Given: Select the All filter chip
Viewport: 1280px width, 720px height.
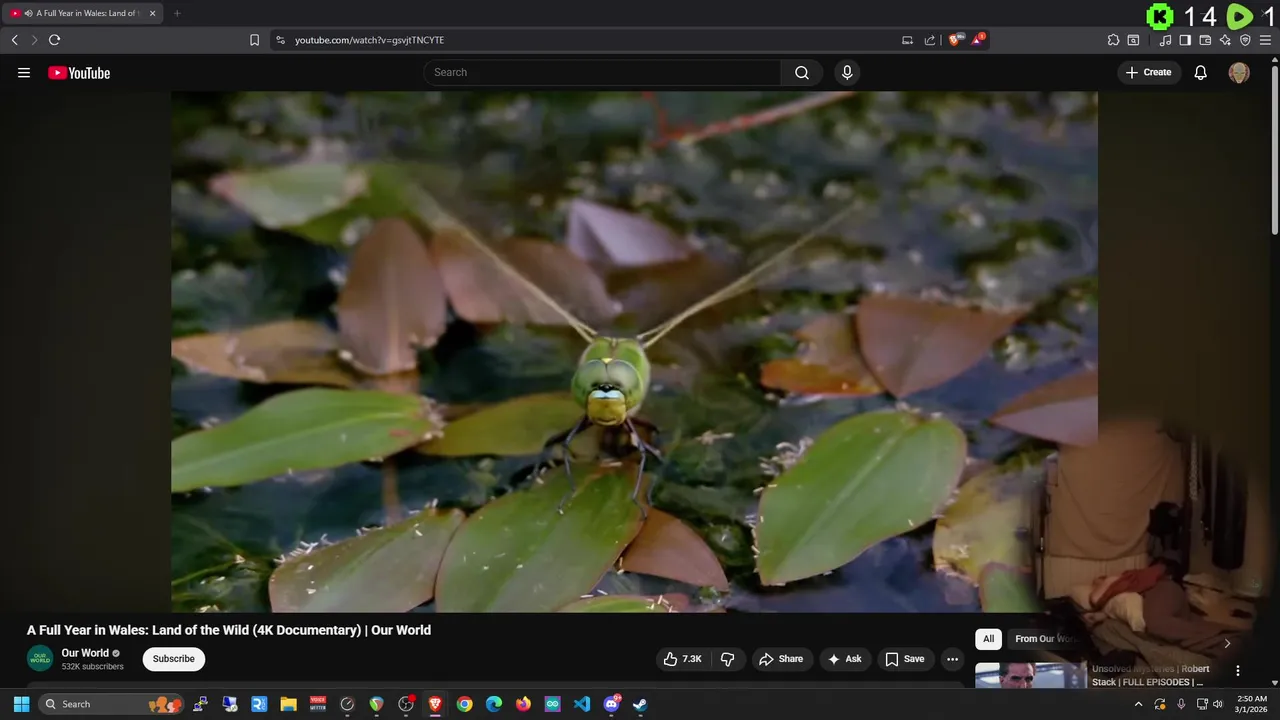Looking at the screenshot, I should click(988, 639).
